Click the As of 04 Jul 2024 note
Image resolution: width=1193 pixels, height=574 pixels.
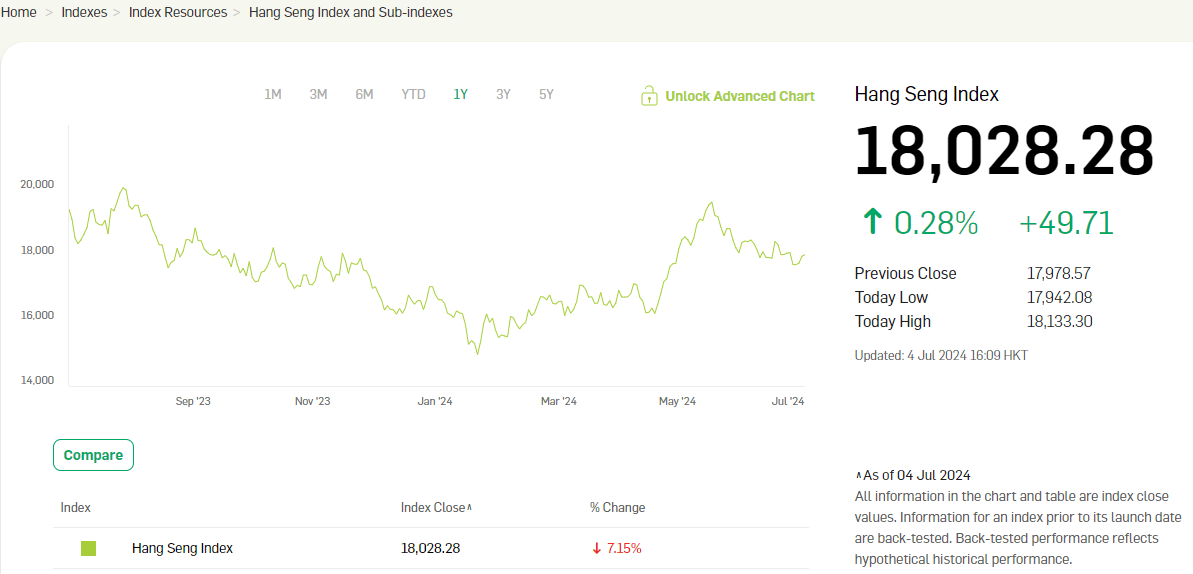click(913, 475)
